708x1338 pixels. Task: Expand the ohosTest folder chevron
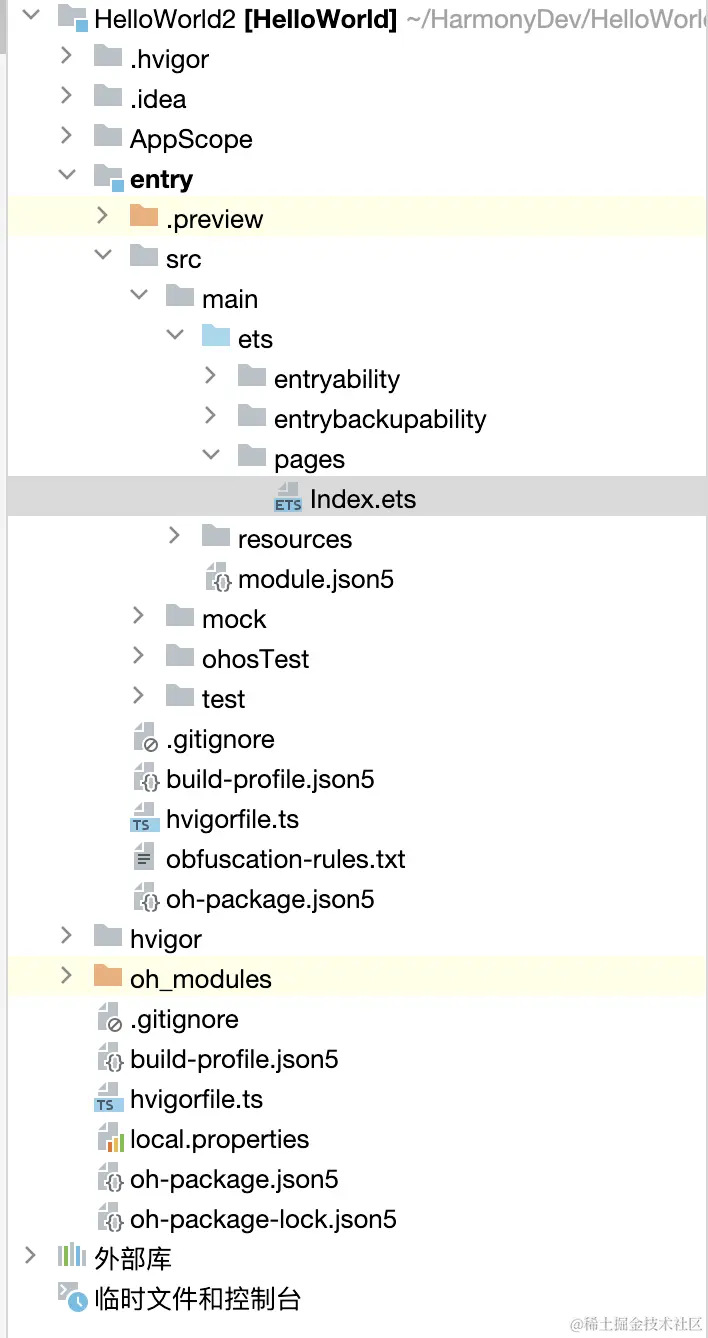[x=139, y=659]
